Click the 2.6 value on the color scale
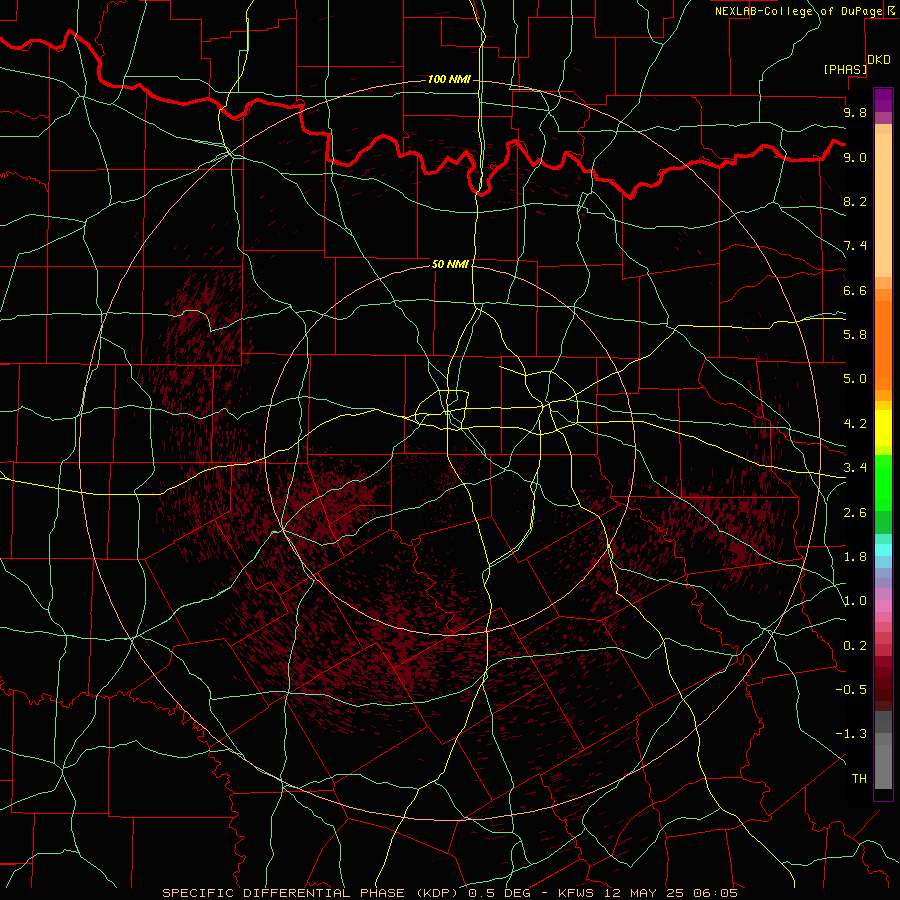This screenshot has height=900, width=900. pos(855,513)
